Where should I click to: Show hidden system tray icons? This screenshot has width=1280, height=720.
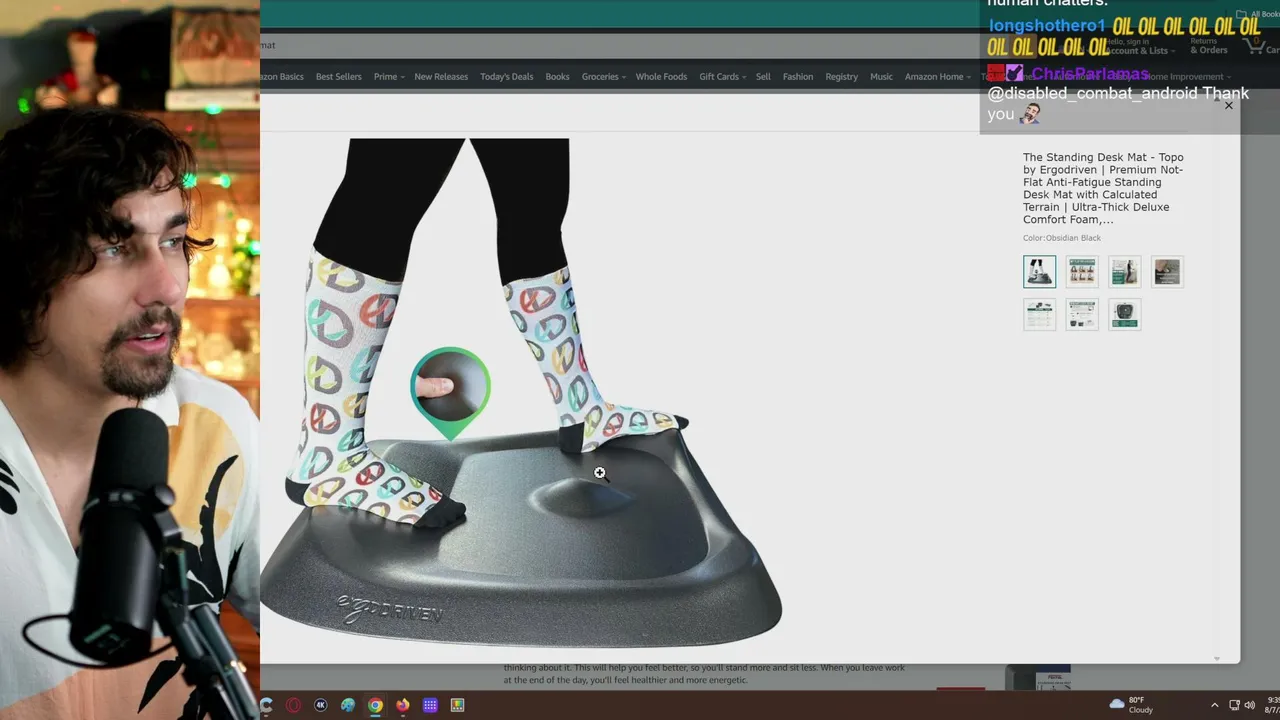click(1214, 705)
